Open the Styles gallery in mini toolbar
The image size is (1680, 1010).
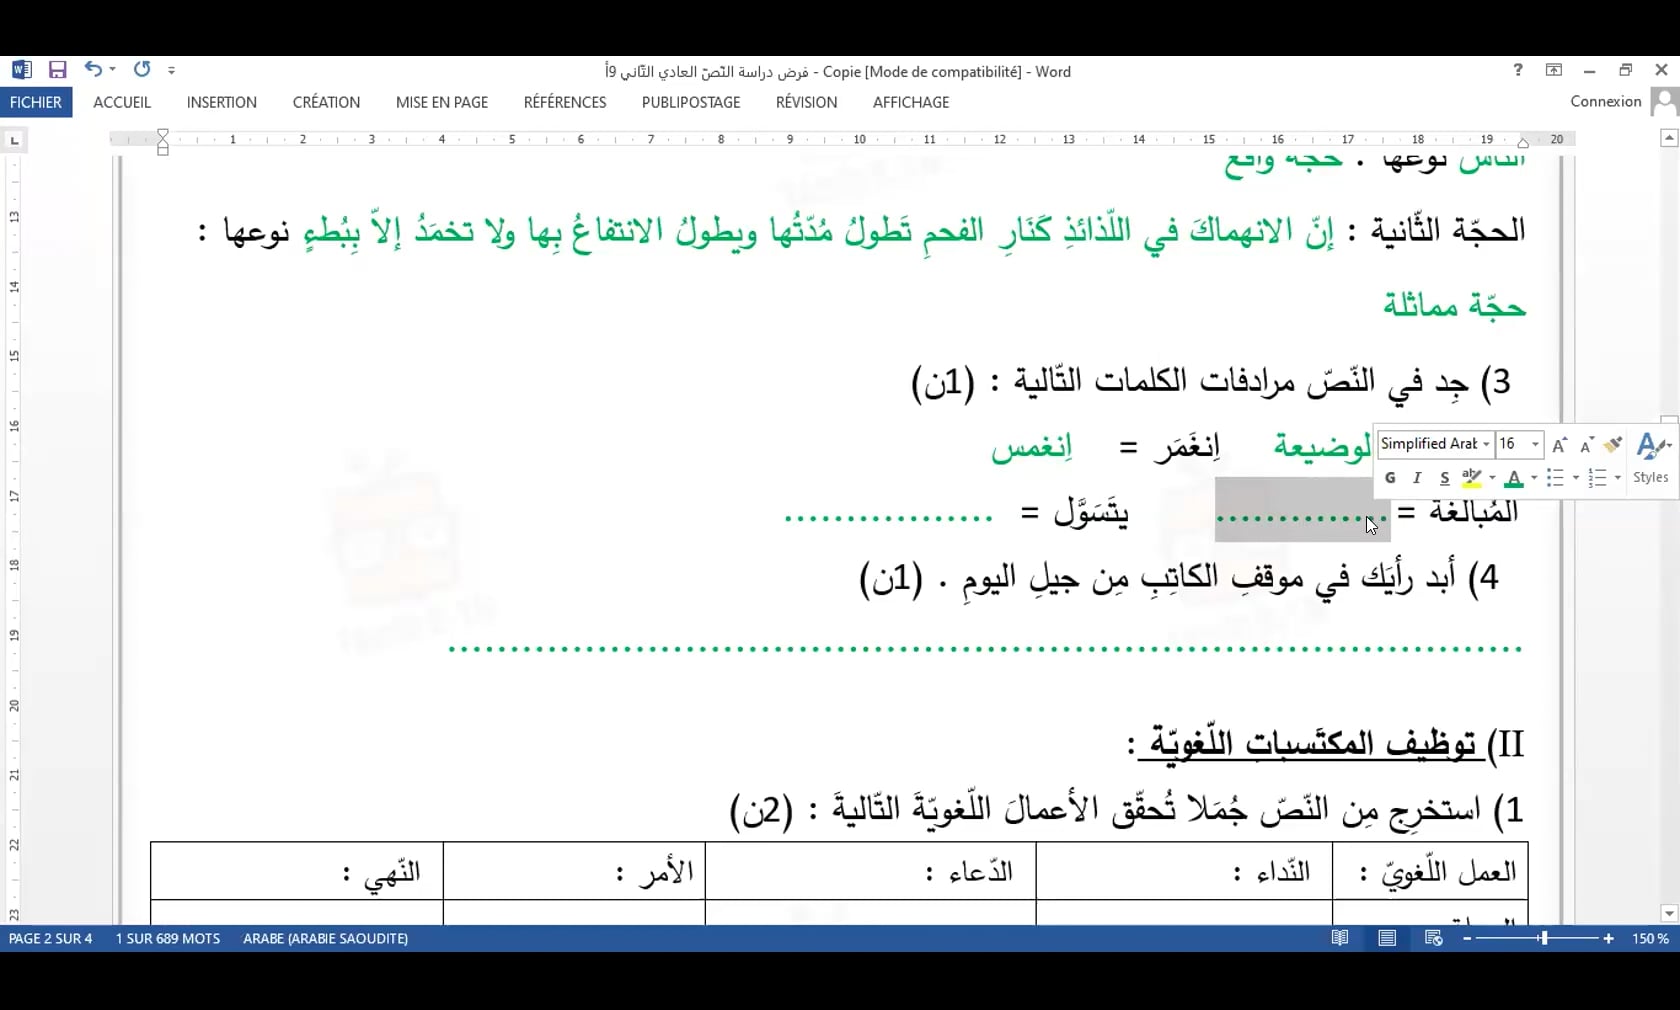1651,458
